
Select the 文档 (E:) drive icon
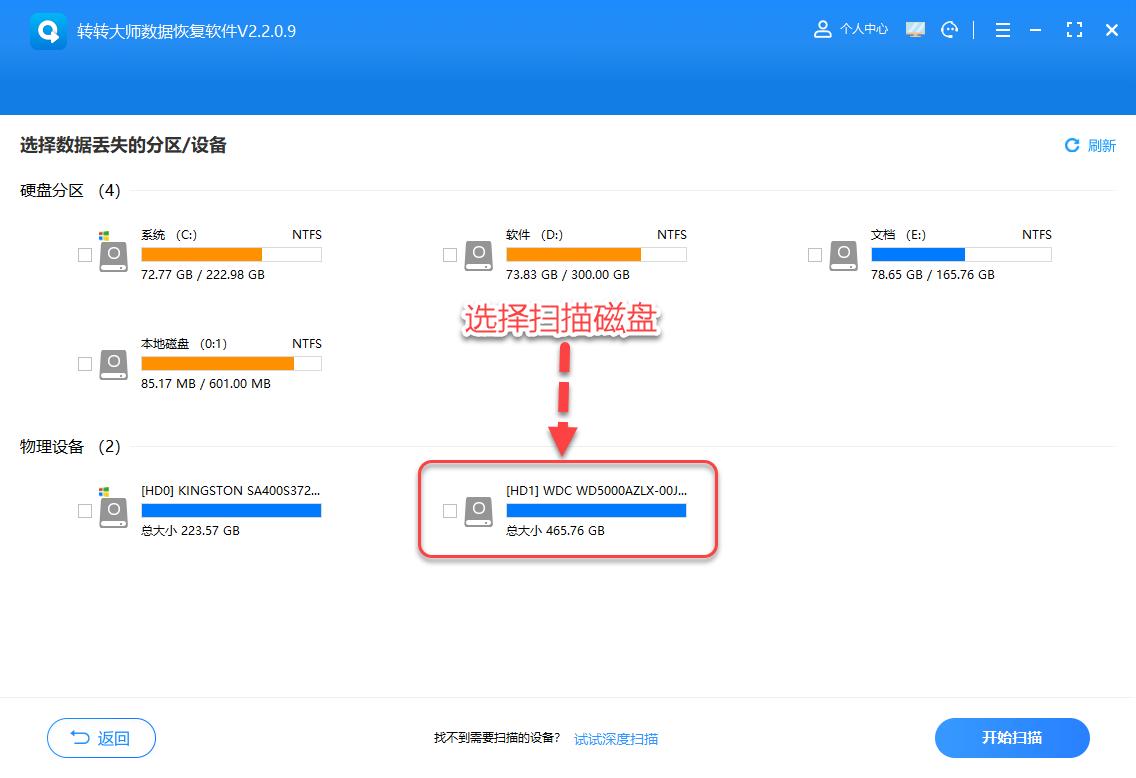843,255
